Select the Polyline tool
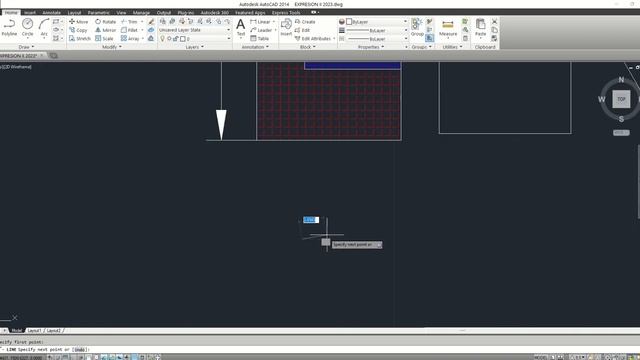Screen dimensions: 640x360 (9, 28)
